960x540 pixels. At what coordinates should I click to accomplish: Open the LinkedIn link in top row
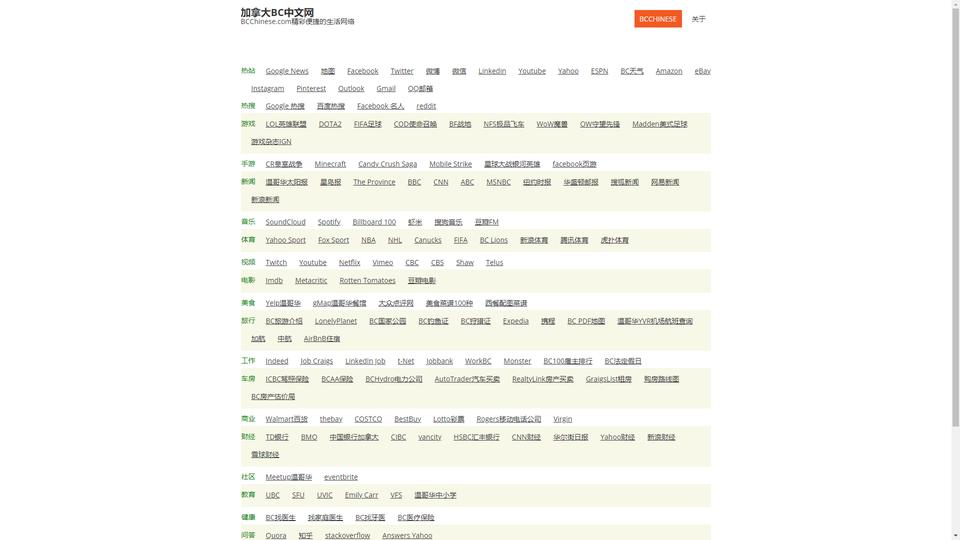coord(492,71)
